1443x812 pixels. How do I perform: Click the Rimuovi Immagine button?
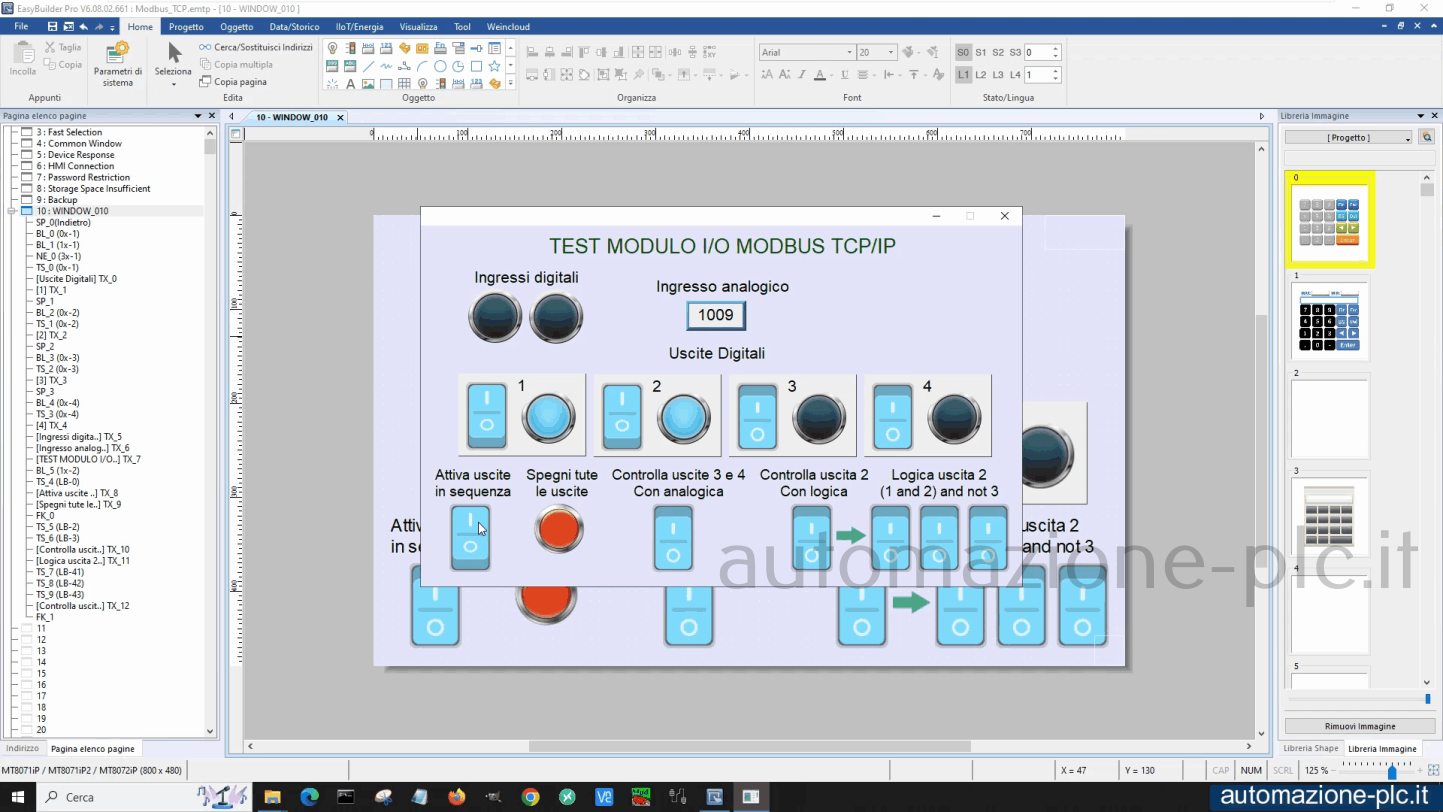pyautogui.click(x=1359, y=726)
